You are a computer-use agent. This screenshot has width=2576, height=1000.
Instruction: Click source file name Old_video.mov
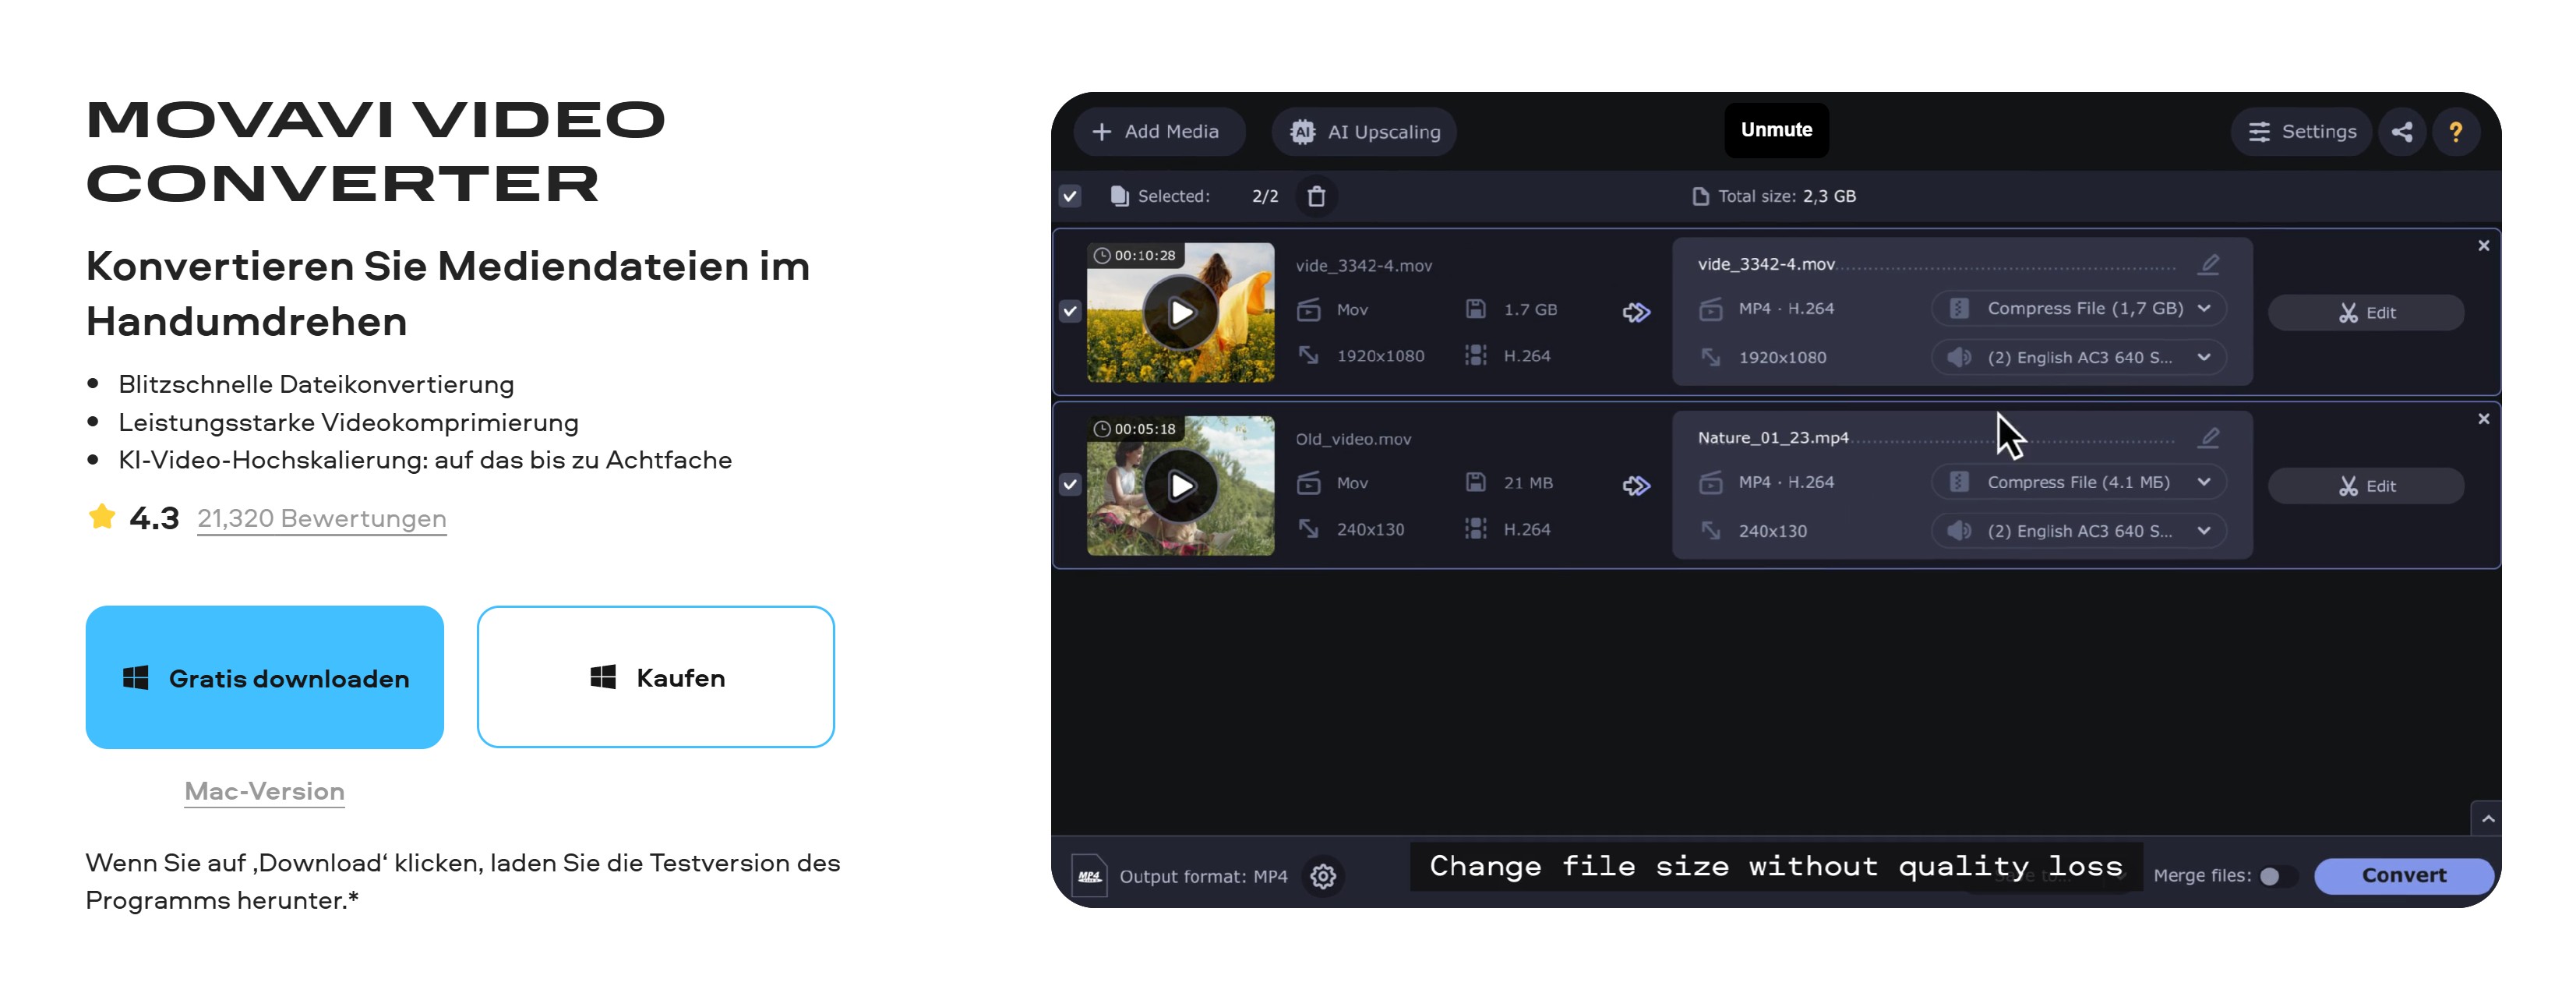[1353, 439]
